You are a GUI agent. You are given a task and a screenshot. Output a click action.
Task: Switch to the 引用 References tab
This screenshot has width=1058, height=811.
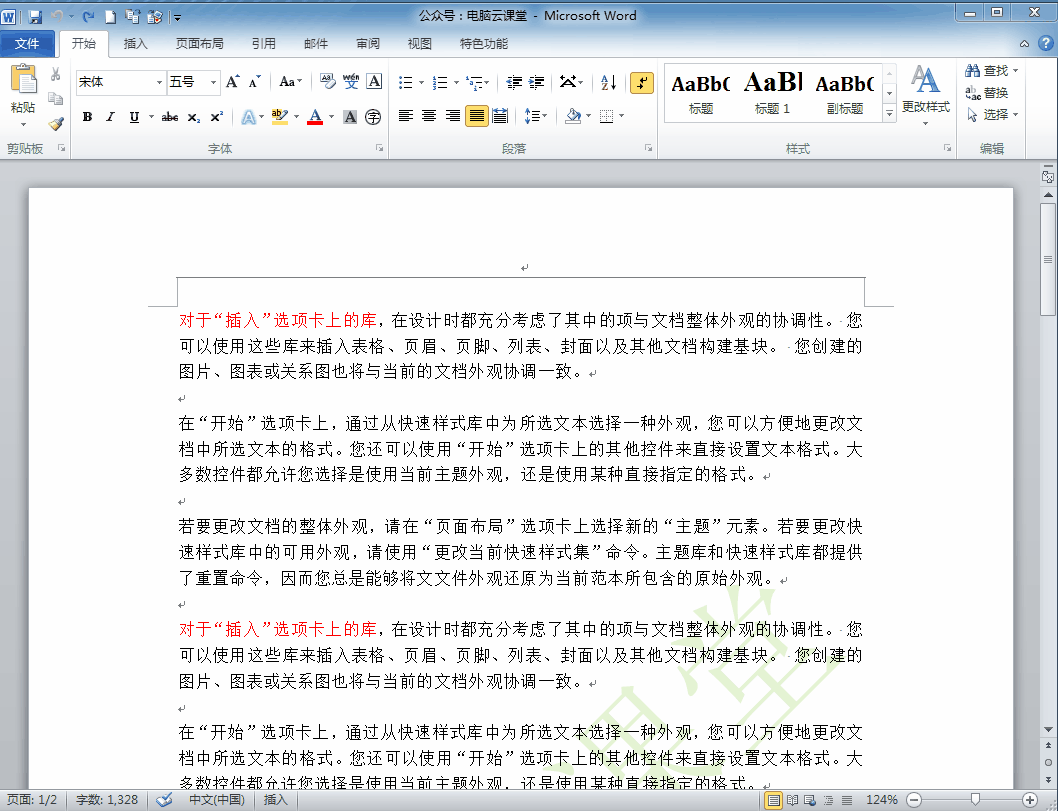pyautogui.click(x=264, y=44)
